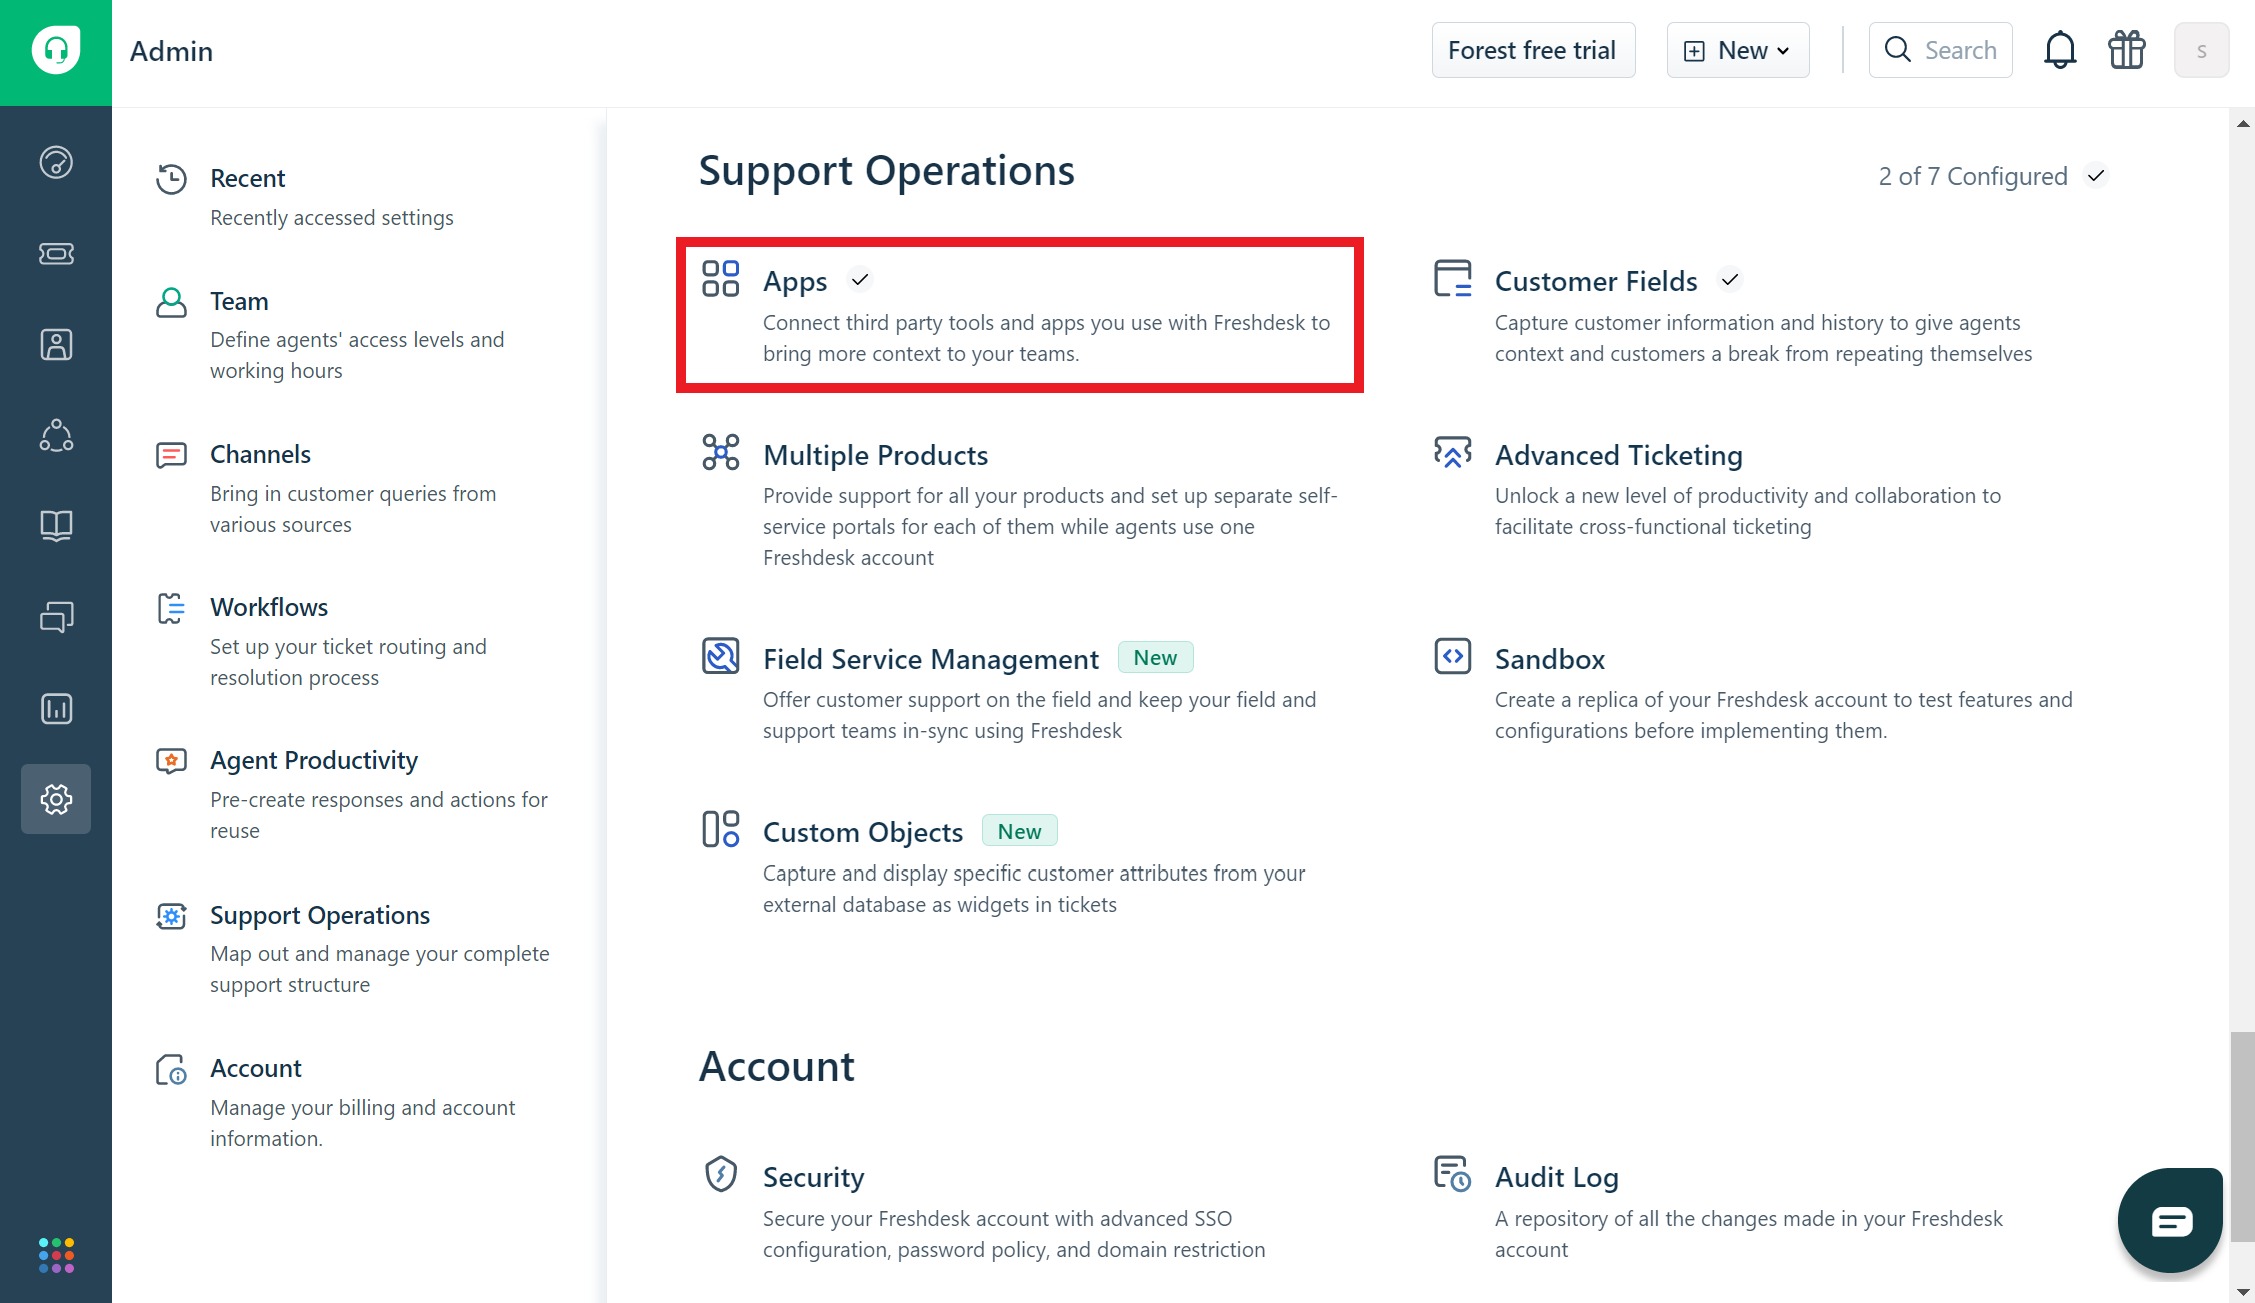Select Account in the admin menu
2255x1303 pixels.
click(255, 1068)
